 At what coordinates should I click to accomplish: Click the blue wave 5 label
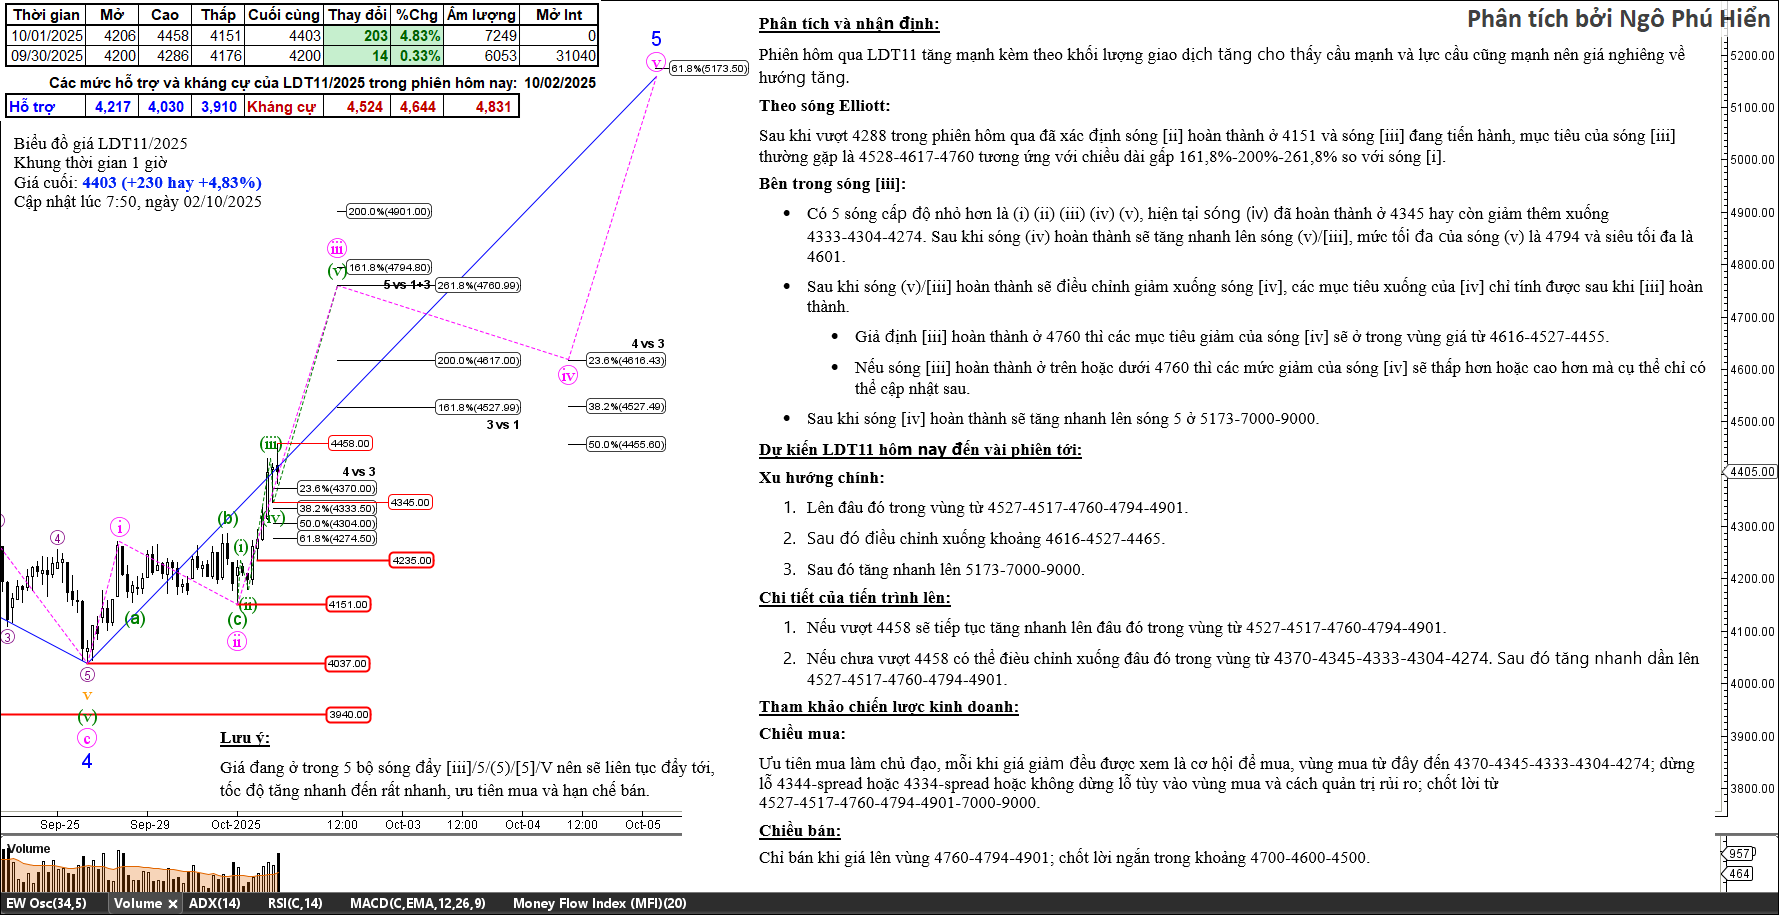[x=656, y=39]
